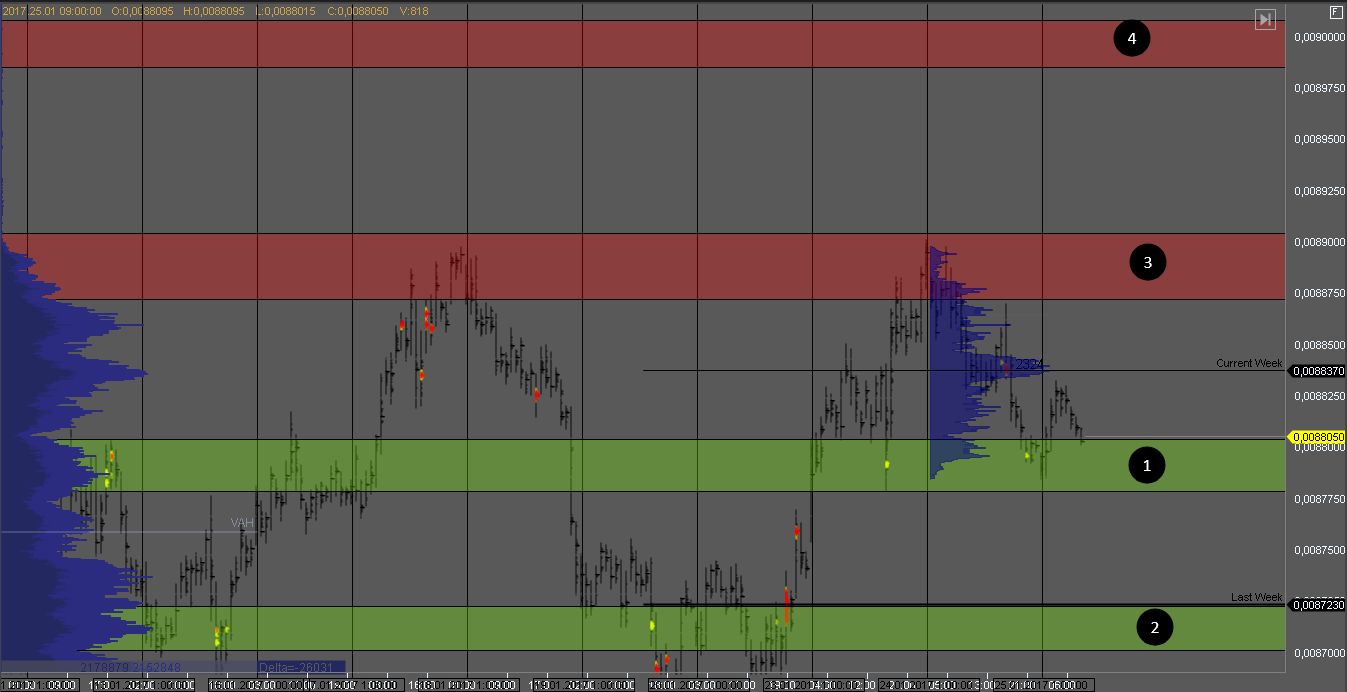Click the numbered circle 1 in the green zone
This screenshot has height=692, width=1347.
pos(1146,465)
